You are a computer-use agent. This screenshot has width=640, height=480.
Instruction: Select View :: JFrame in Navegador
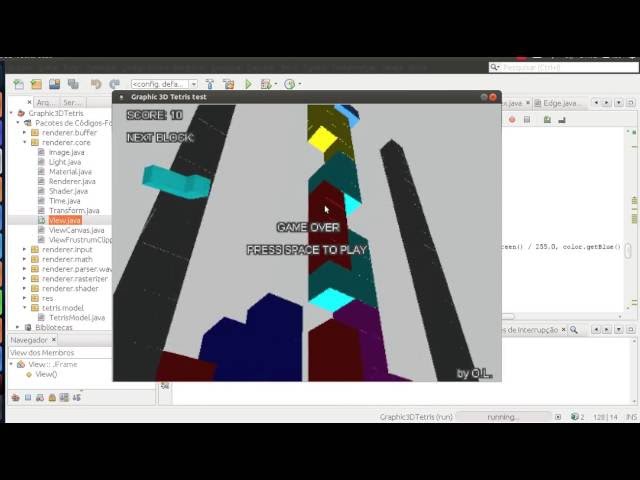click(x=53, y=364)
